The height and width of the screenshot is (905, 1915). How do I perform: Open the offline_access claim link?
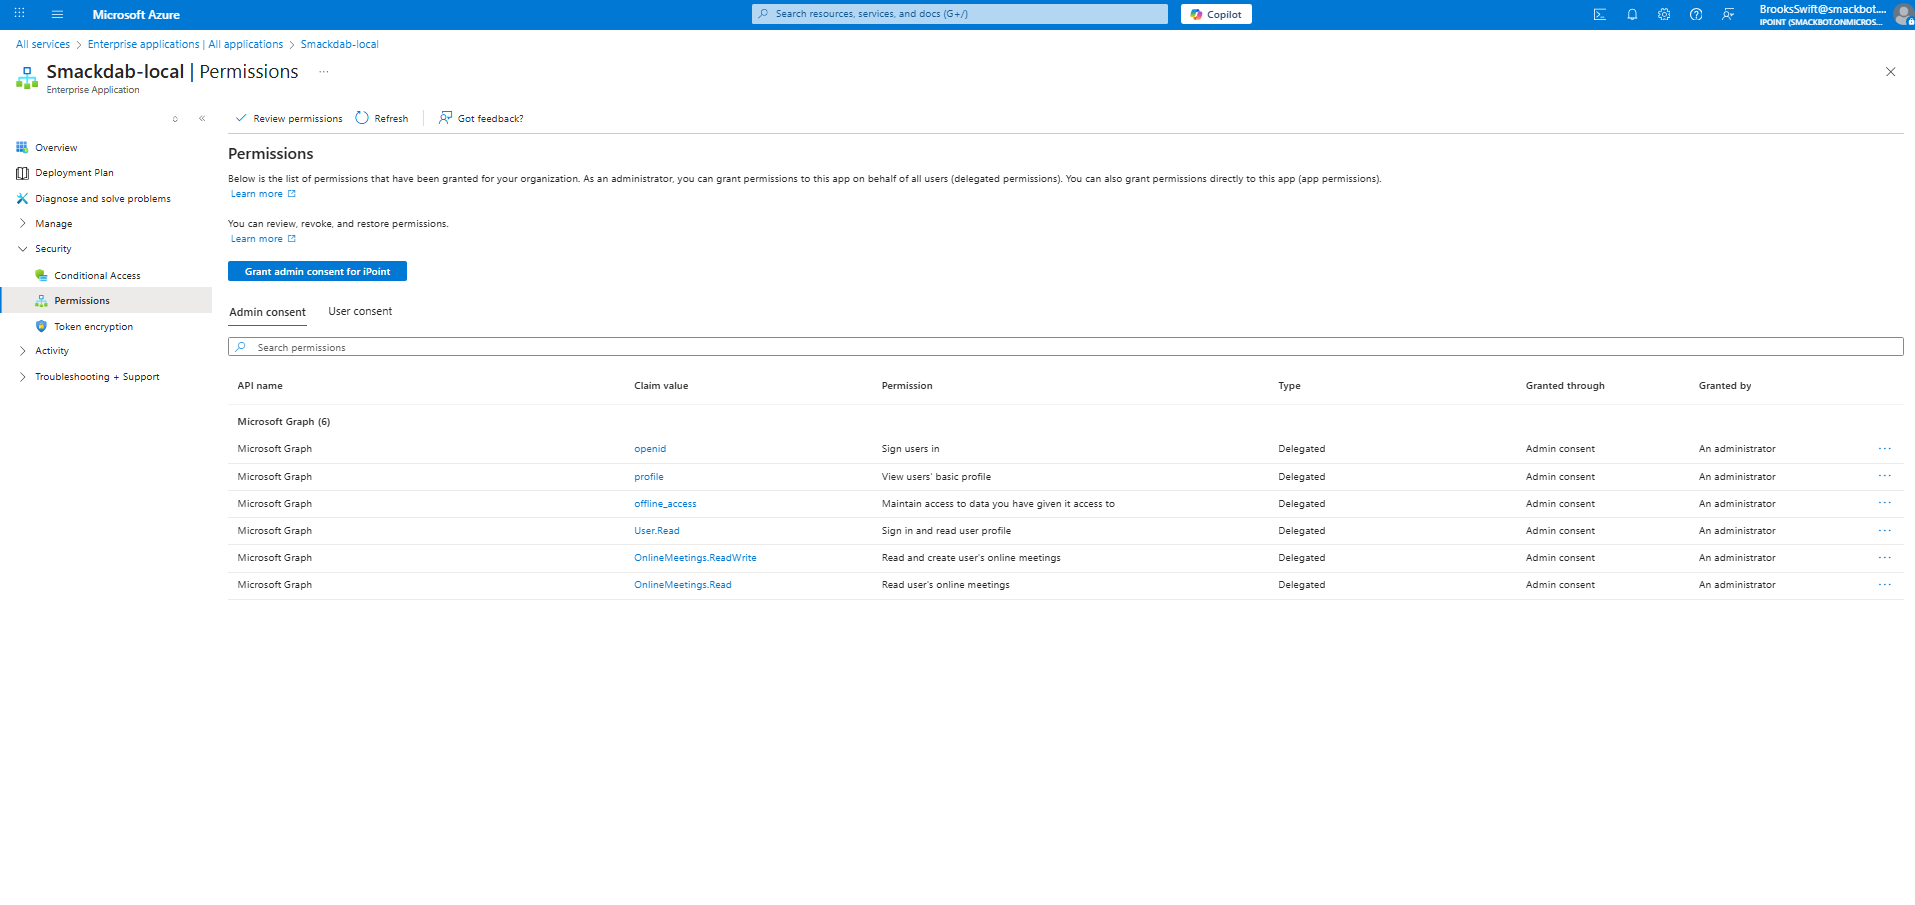pyautogui.click(x=665, y=504)
